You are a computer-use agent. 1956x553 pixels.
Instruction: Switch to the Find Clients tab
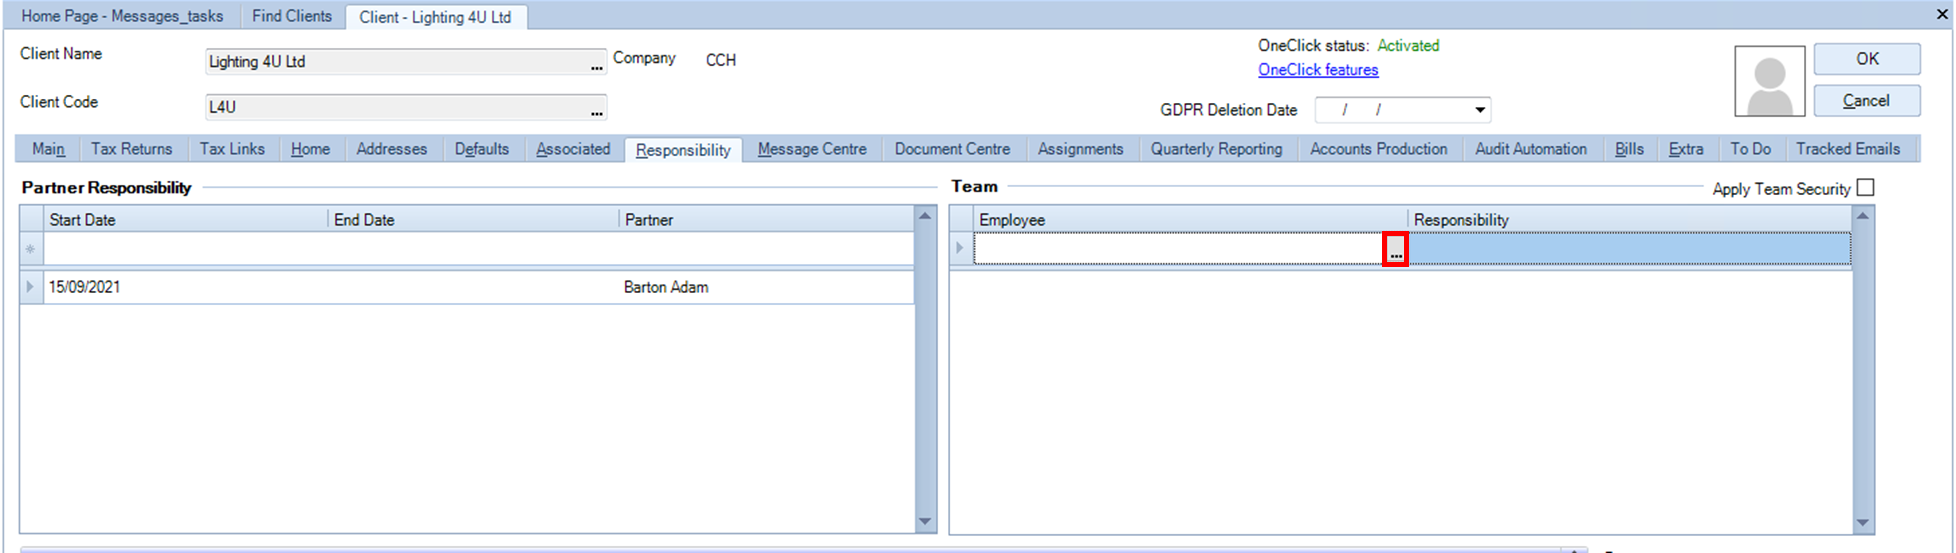pyautogui.click(x=291, y=16)
